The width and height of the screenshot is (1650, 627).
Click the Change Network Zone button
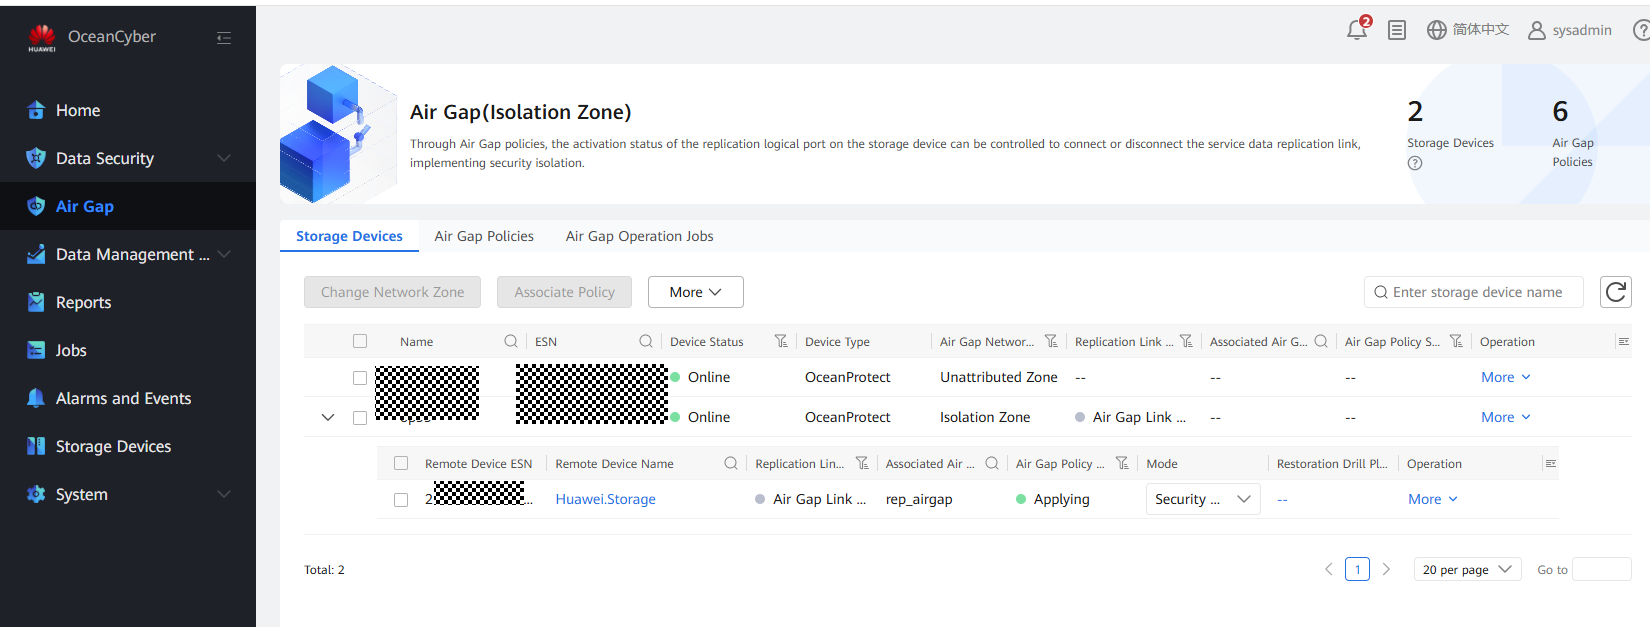(392, 292)
